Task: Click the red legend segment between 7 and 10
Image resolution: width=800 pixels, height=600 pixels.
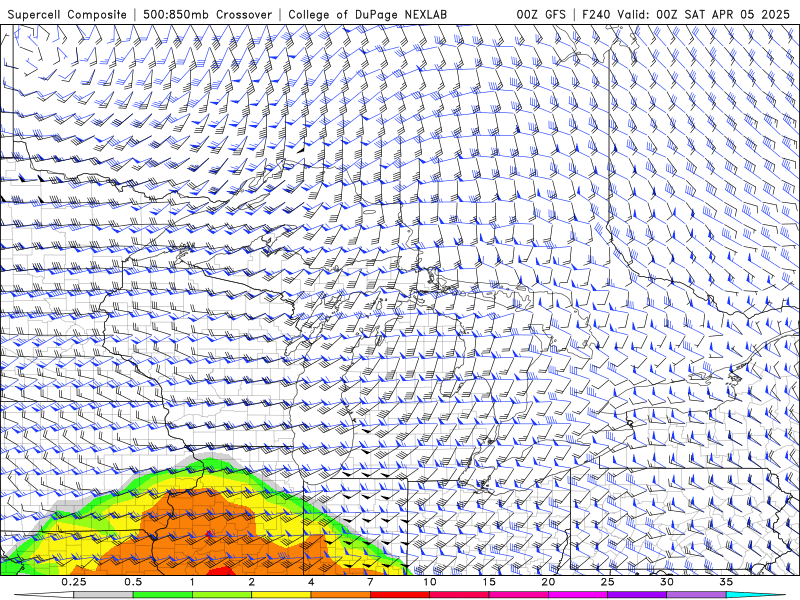Action: 400,595
